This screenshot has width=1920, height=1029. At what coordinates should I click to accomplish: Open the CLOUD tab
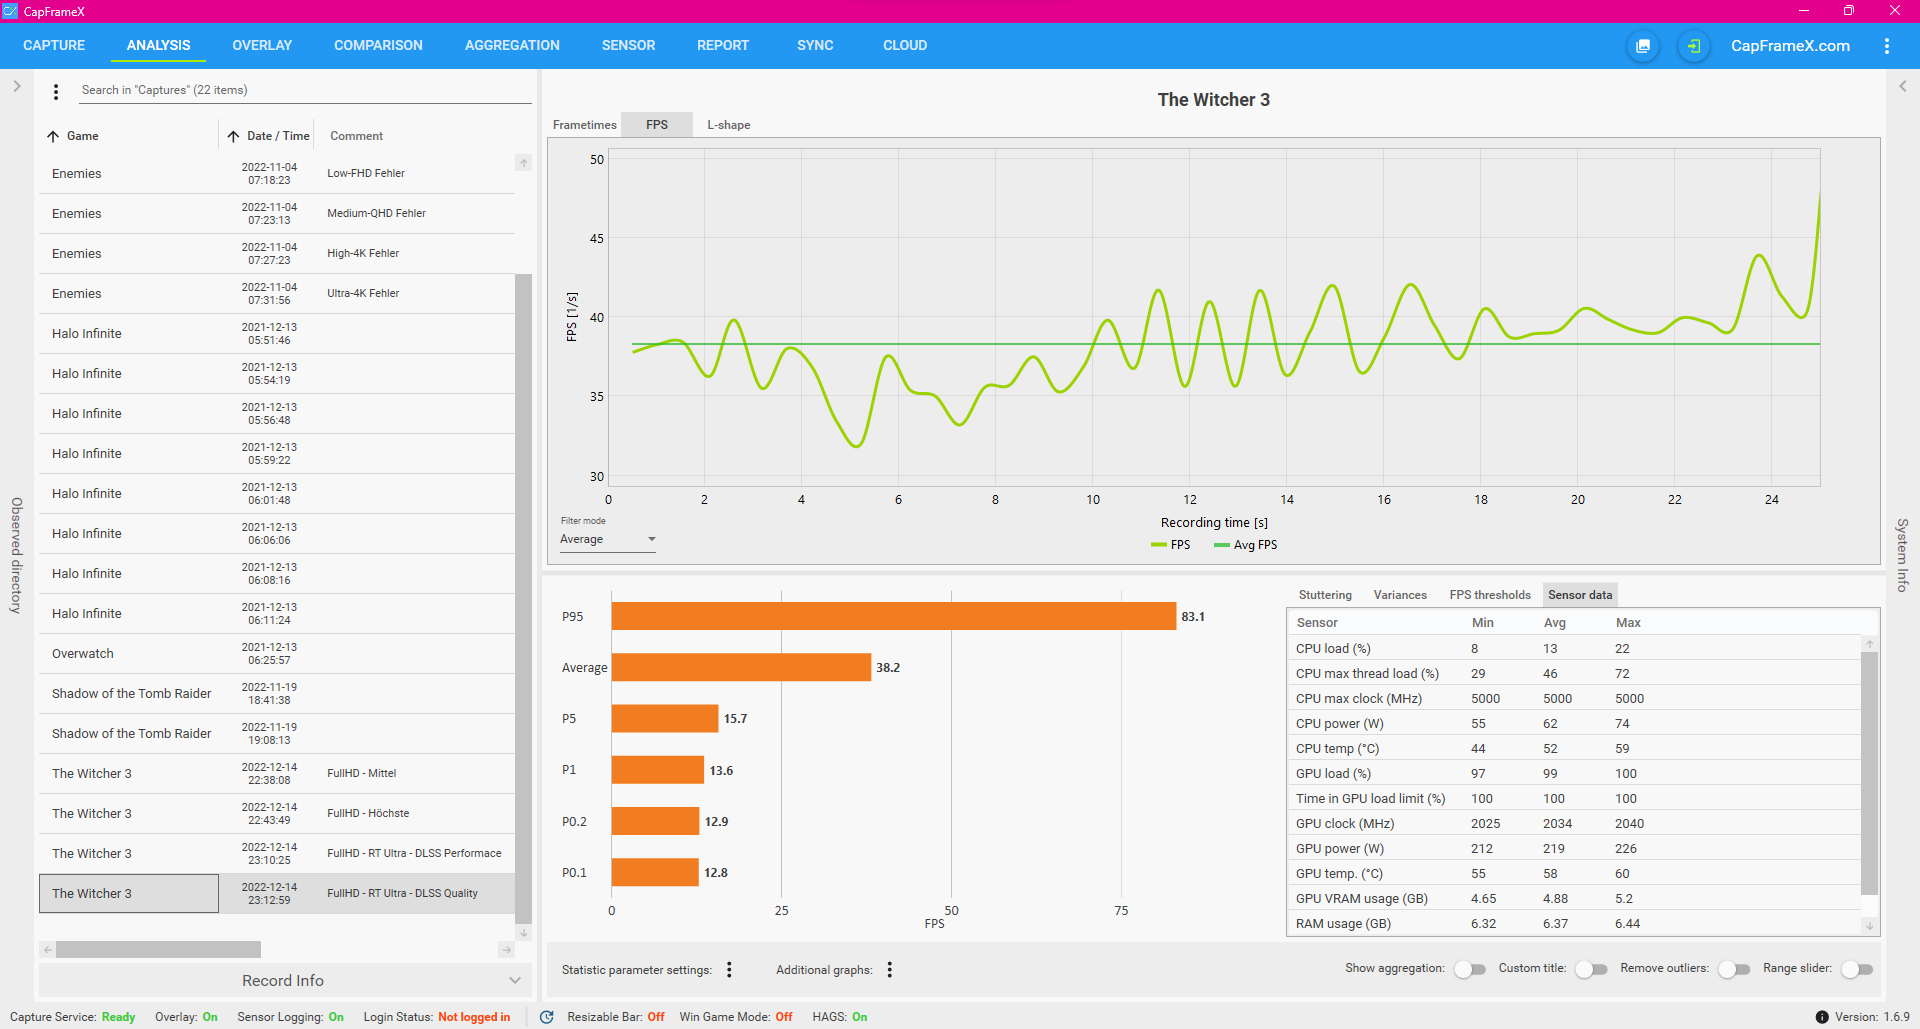[x=905, y=45]
